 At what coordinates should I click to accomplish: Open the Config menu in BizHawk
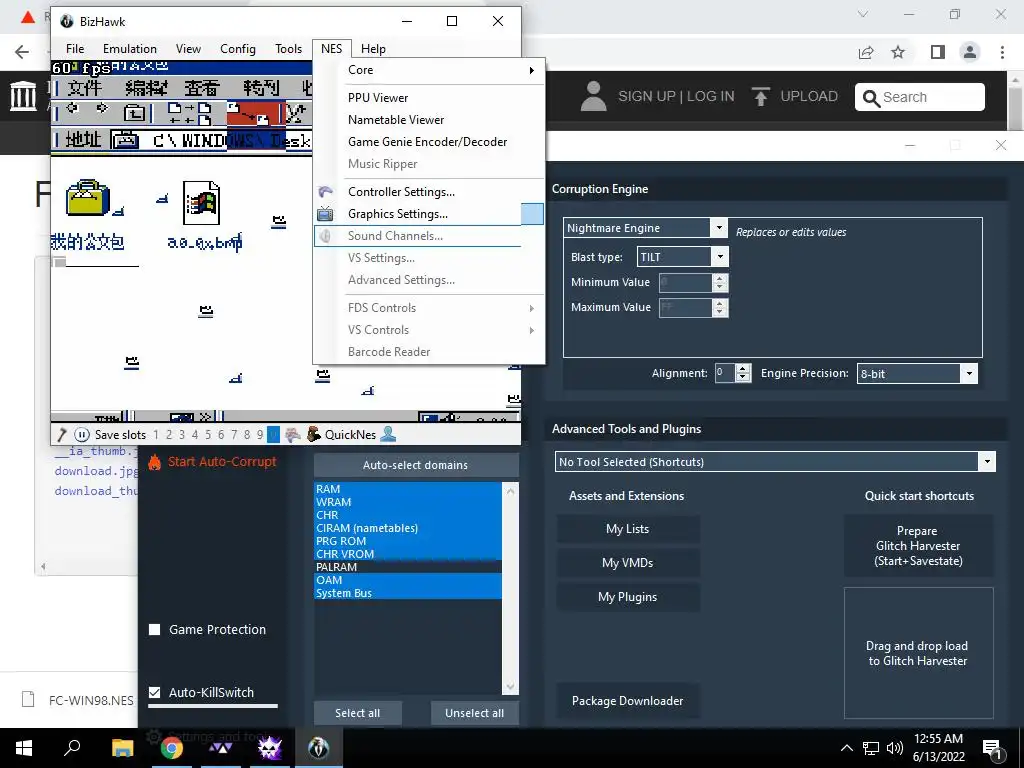[238, 49]
